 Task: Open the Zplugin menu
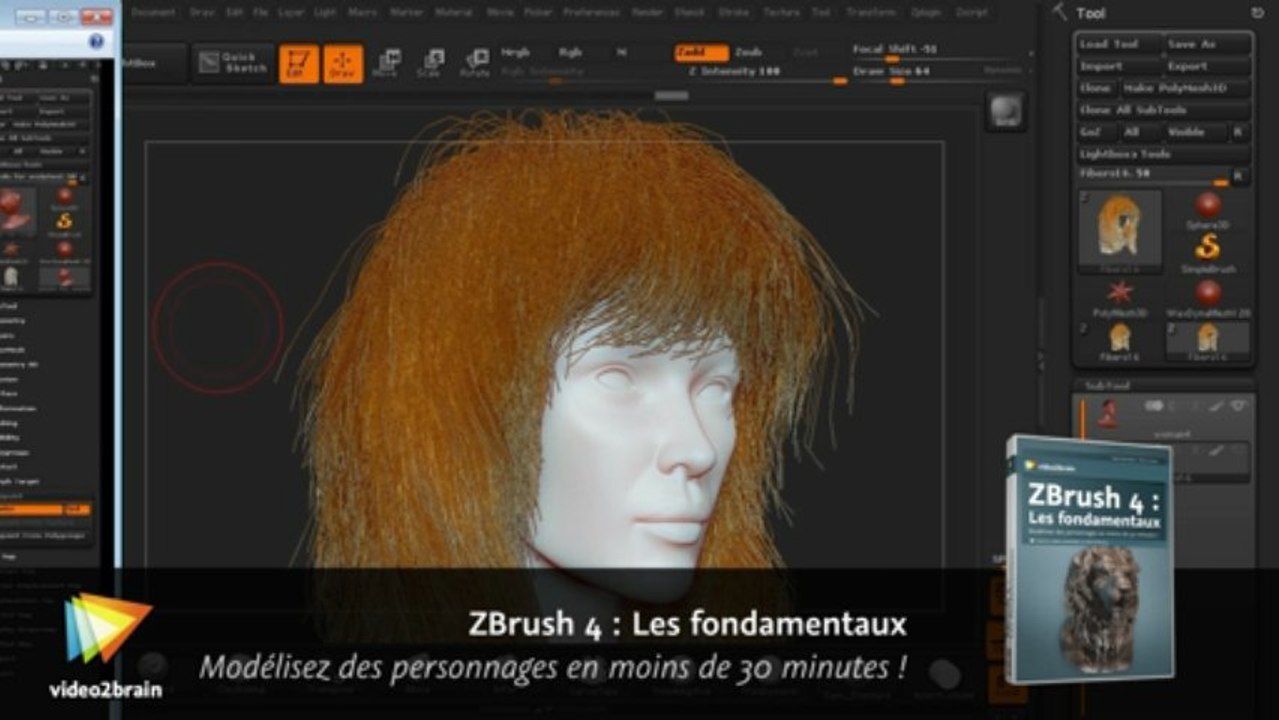click(x=926, y=12)
